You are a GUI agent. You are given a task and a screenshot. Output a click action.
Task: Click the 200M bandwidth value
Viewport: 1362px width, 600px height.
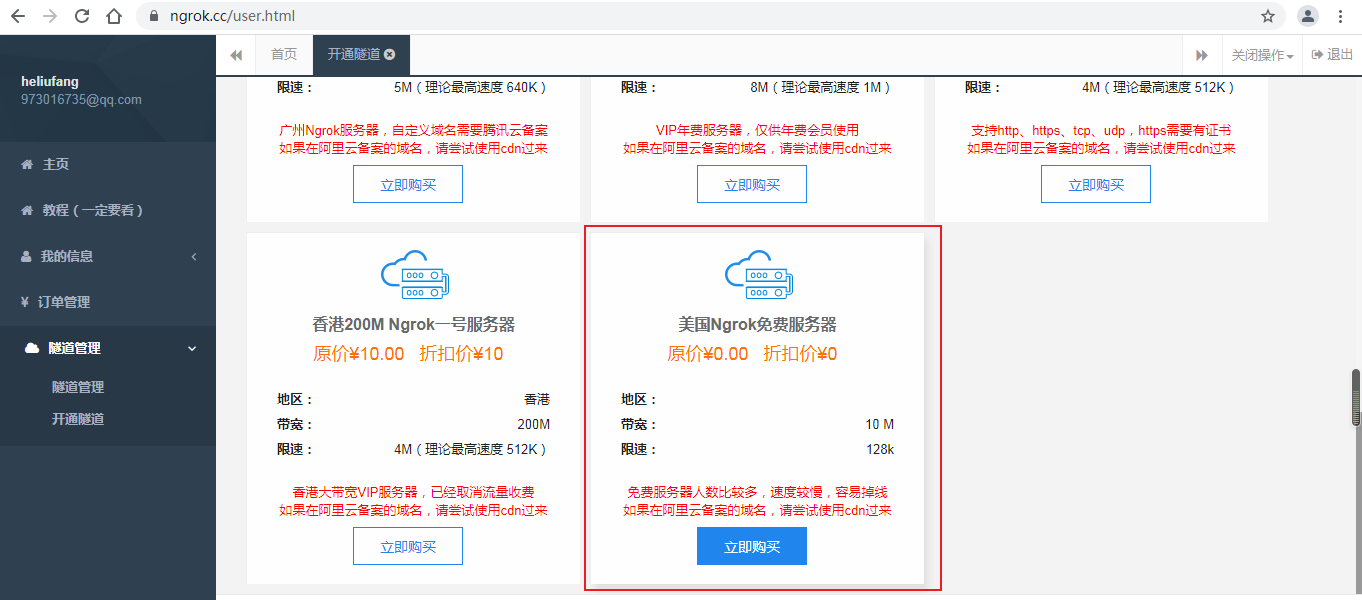(534, 425)
